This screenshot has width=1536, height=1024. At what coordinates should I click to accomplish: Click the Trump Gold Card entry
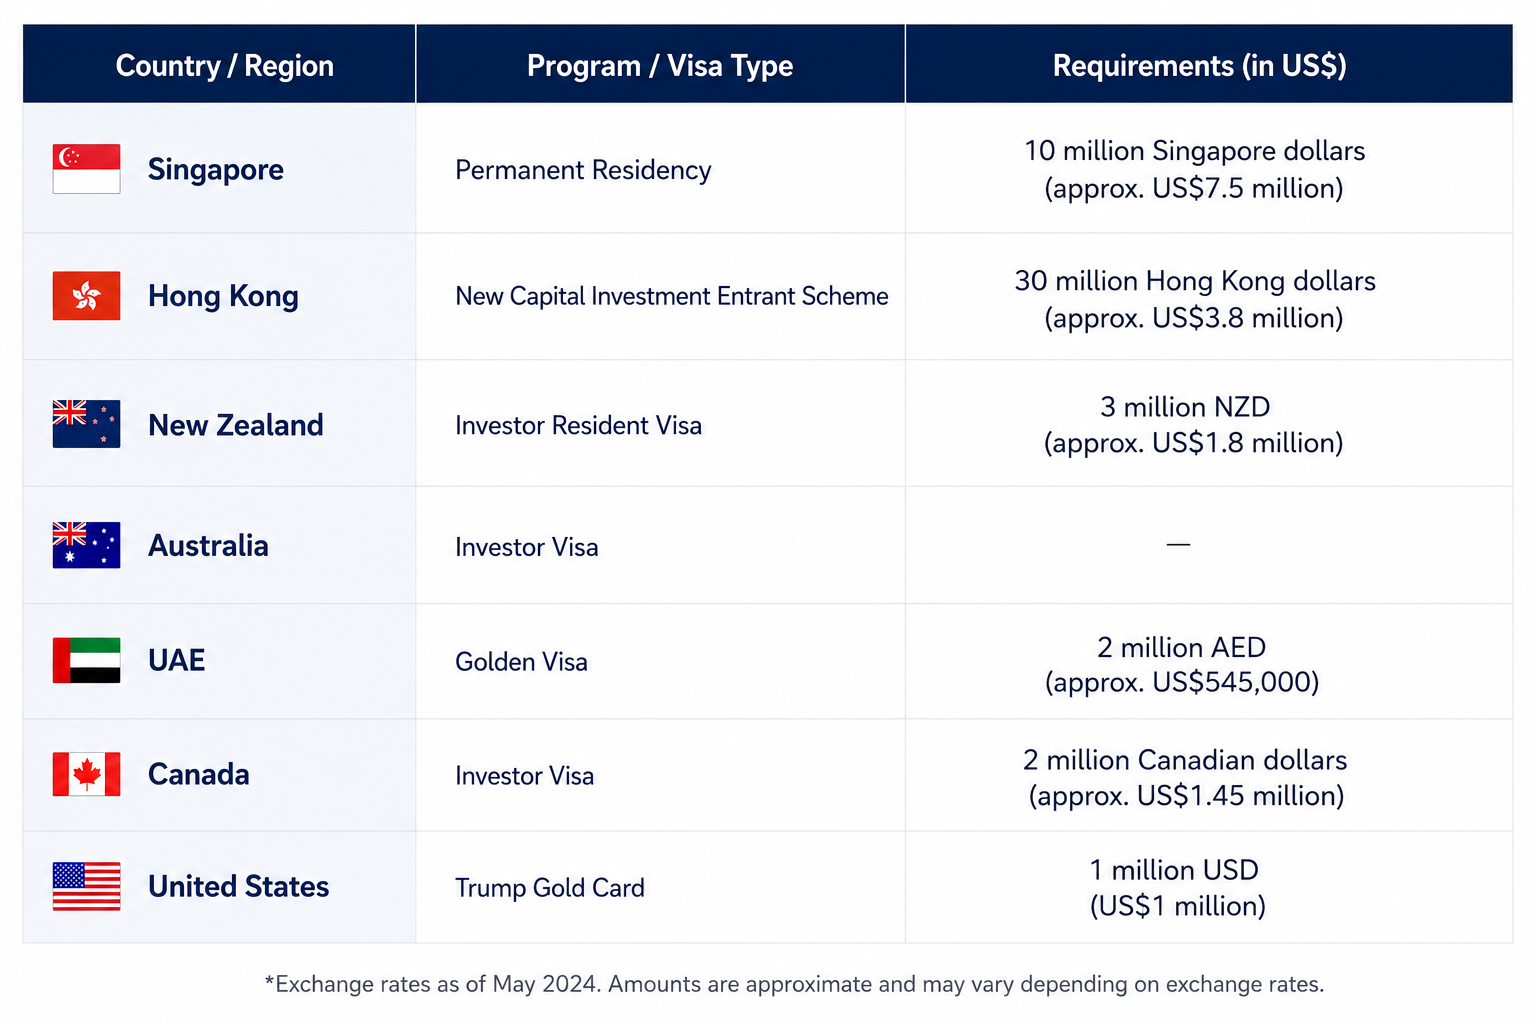tap(550, 888)
